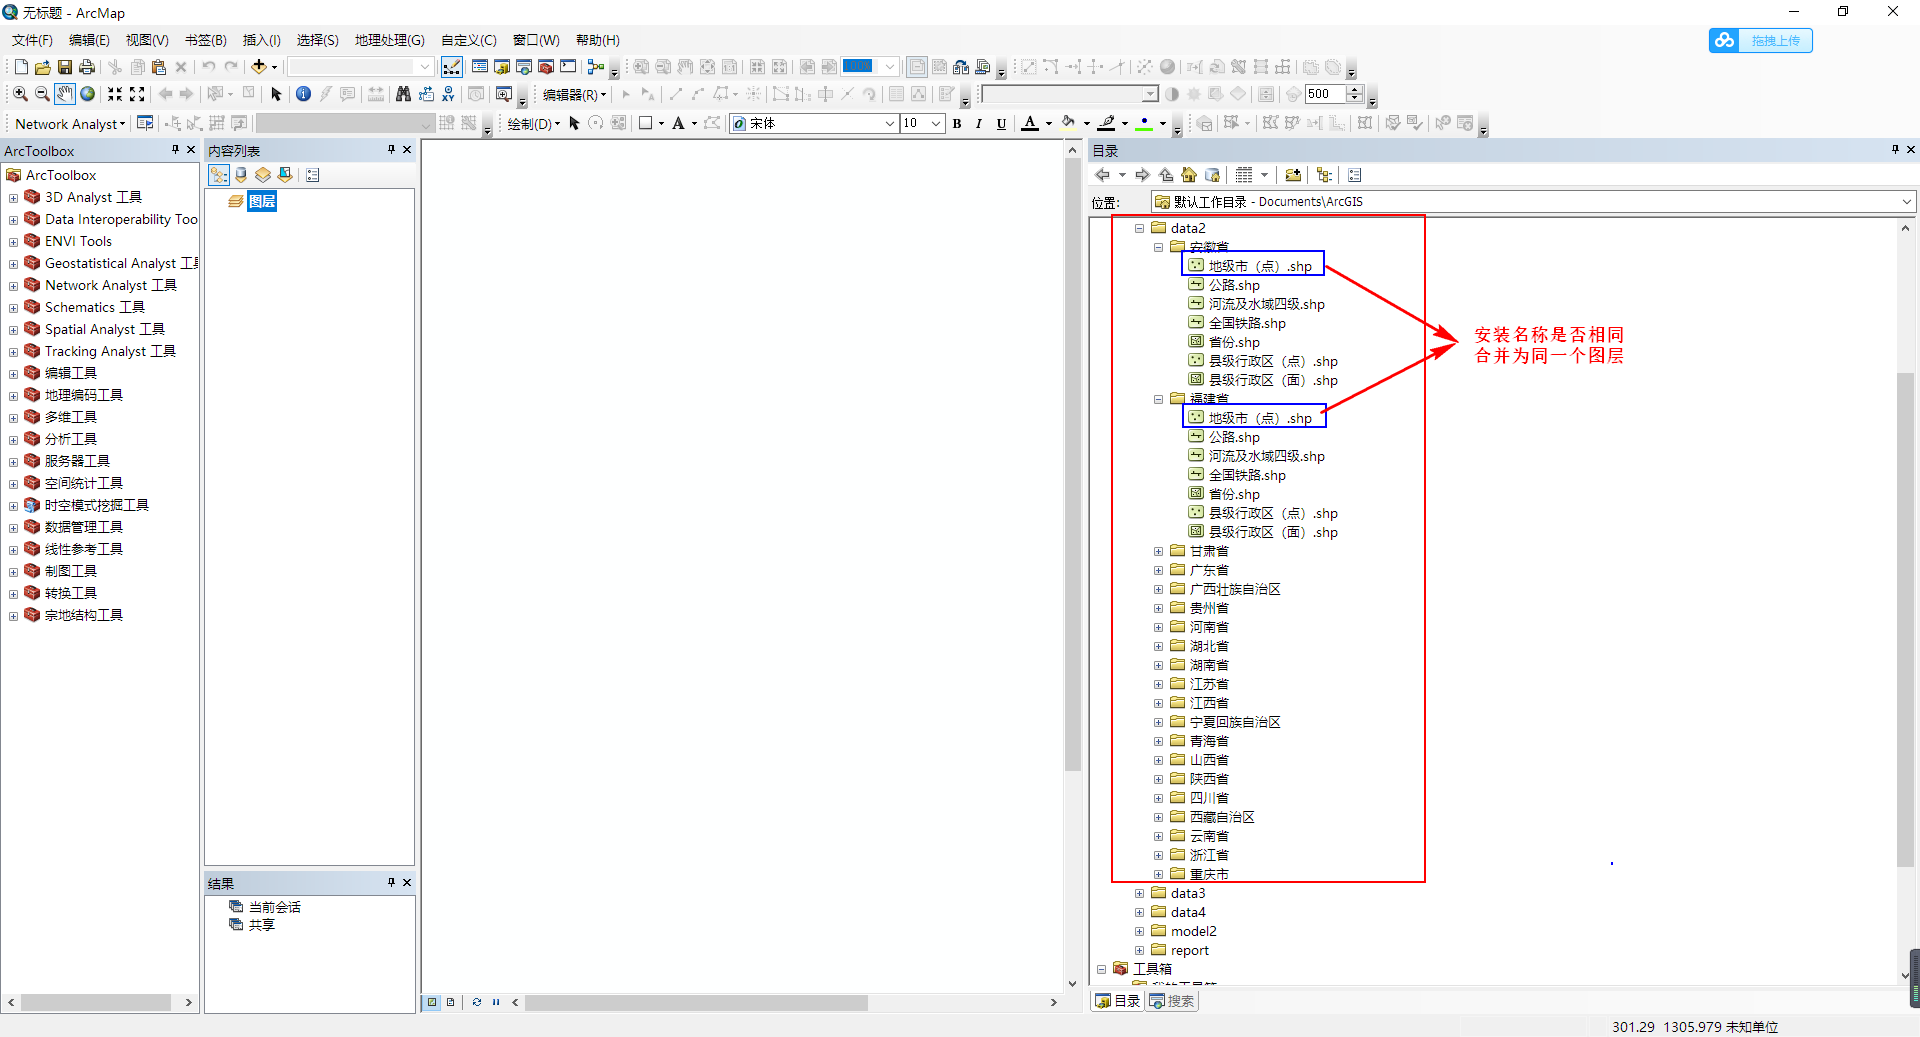1920x1037 pixels.
Task: Open the Identify tool
Action: click(303, 94)
